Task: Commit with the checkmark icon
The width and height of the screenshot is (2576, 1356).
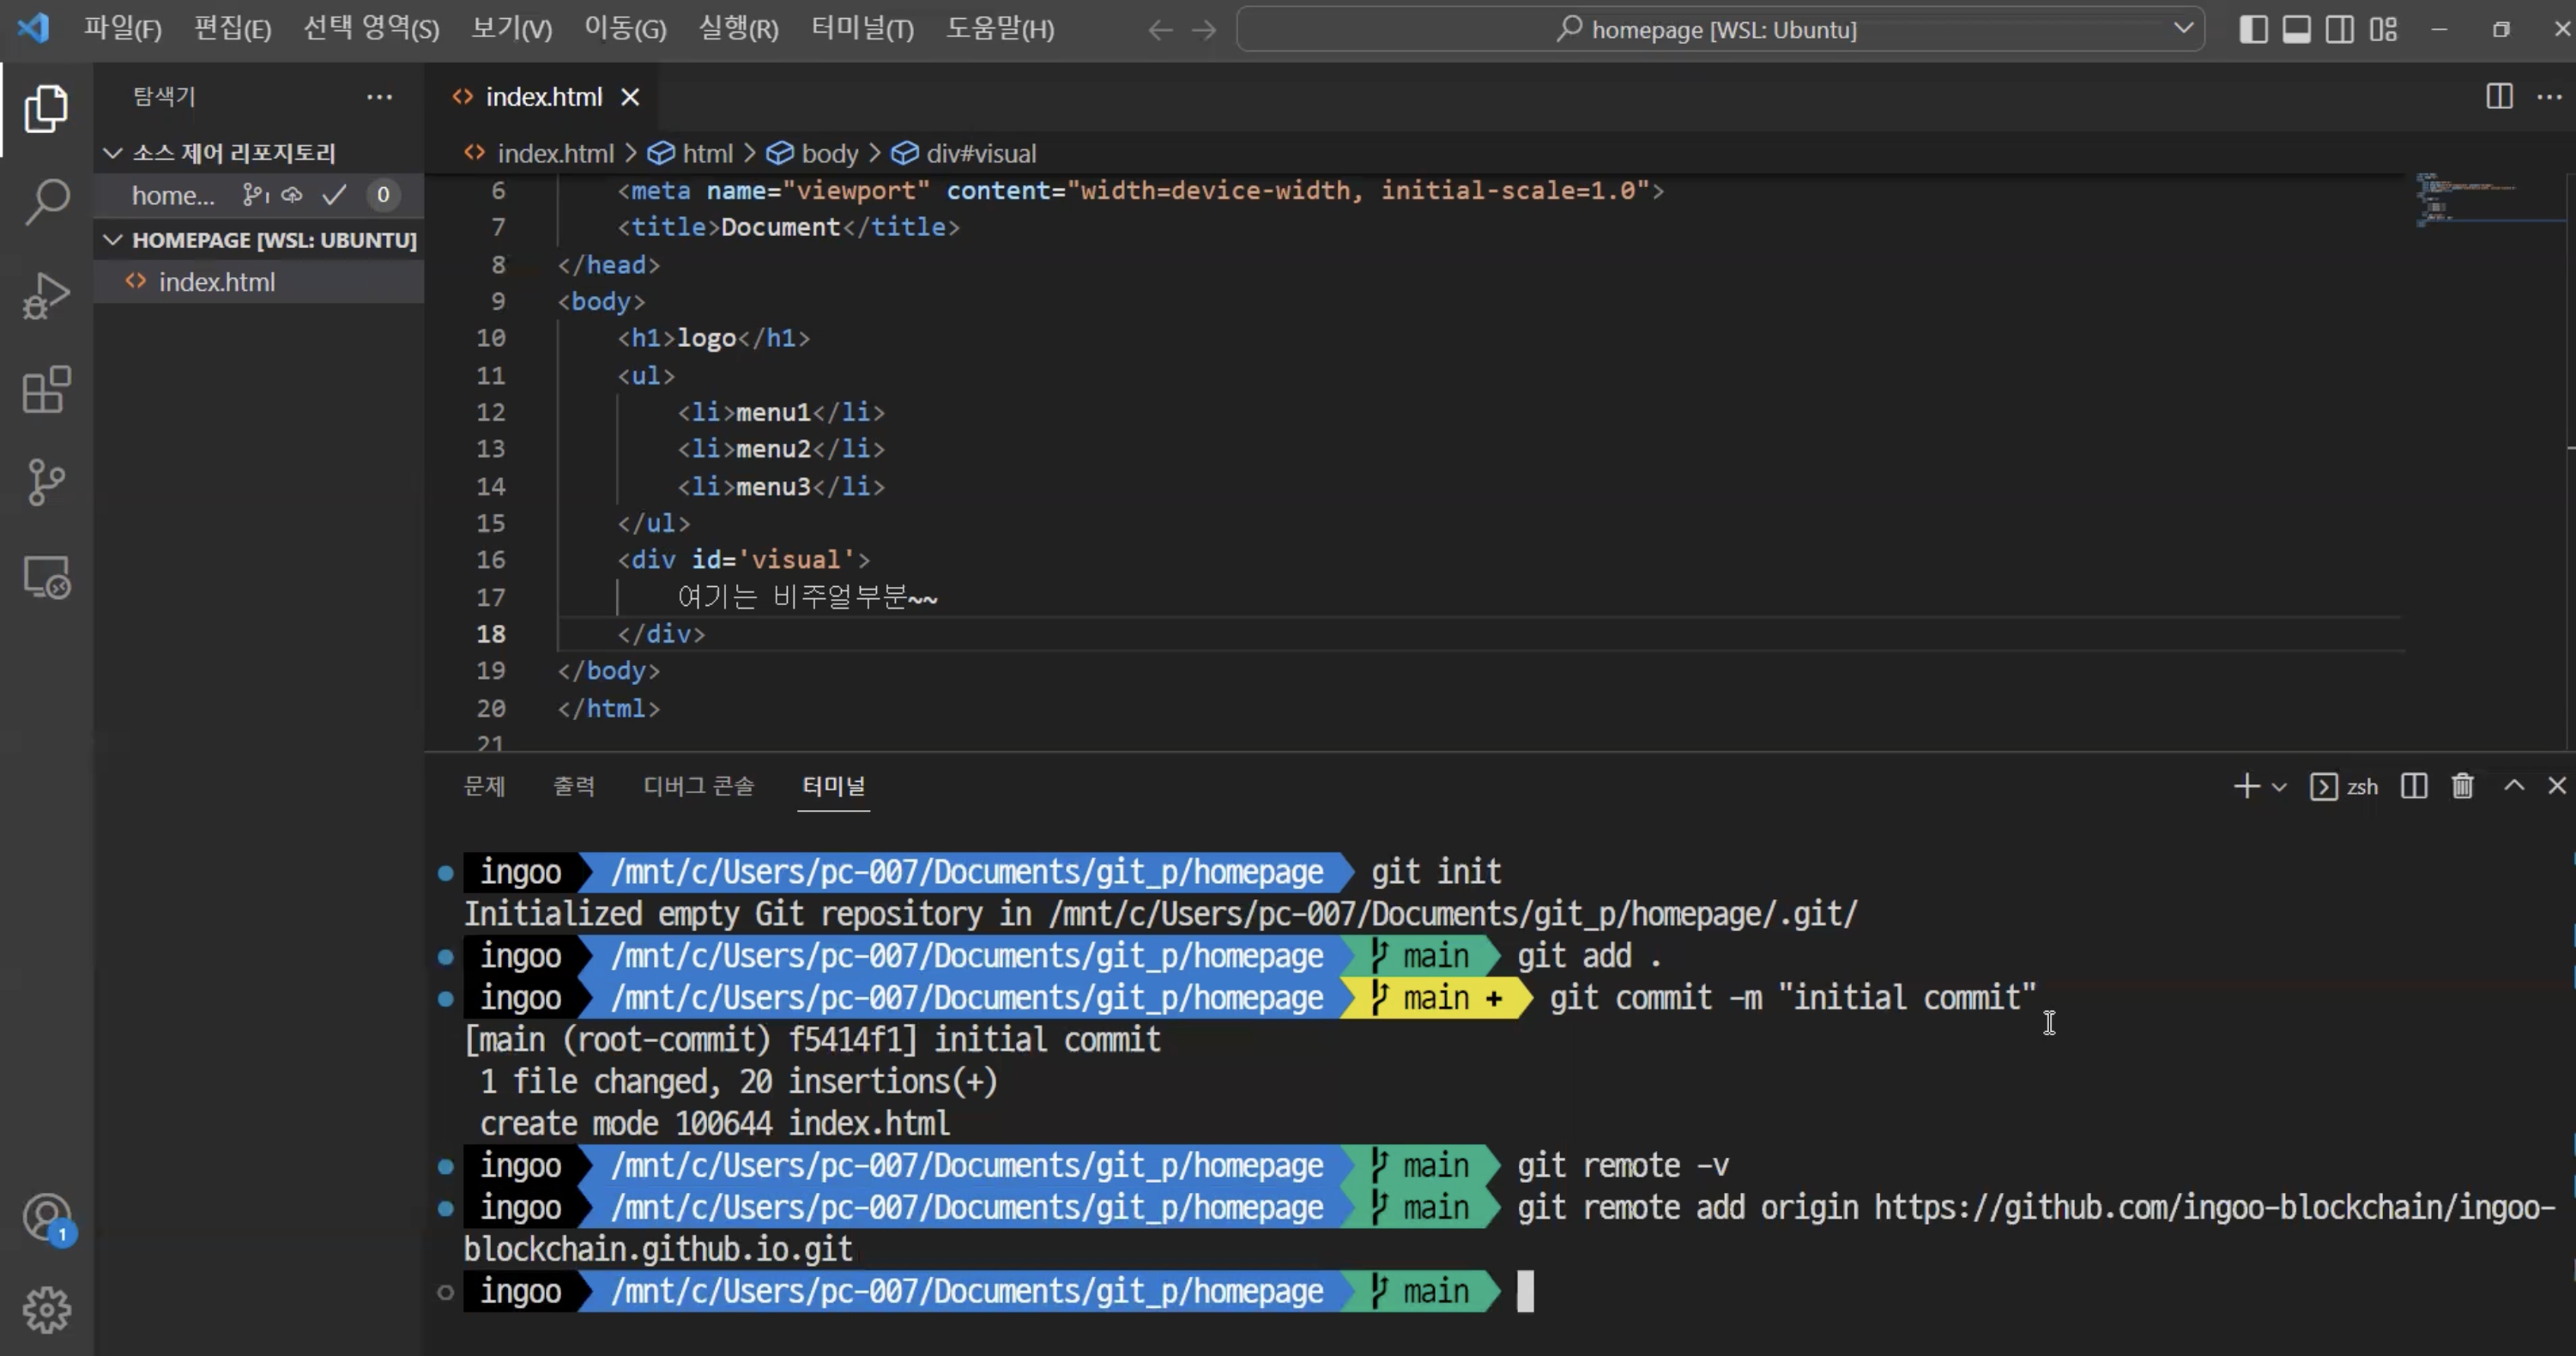Action: point(334,195)
